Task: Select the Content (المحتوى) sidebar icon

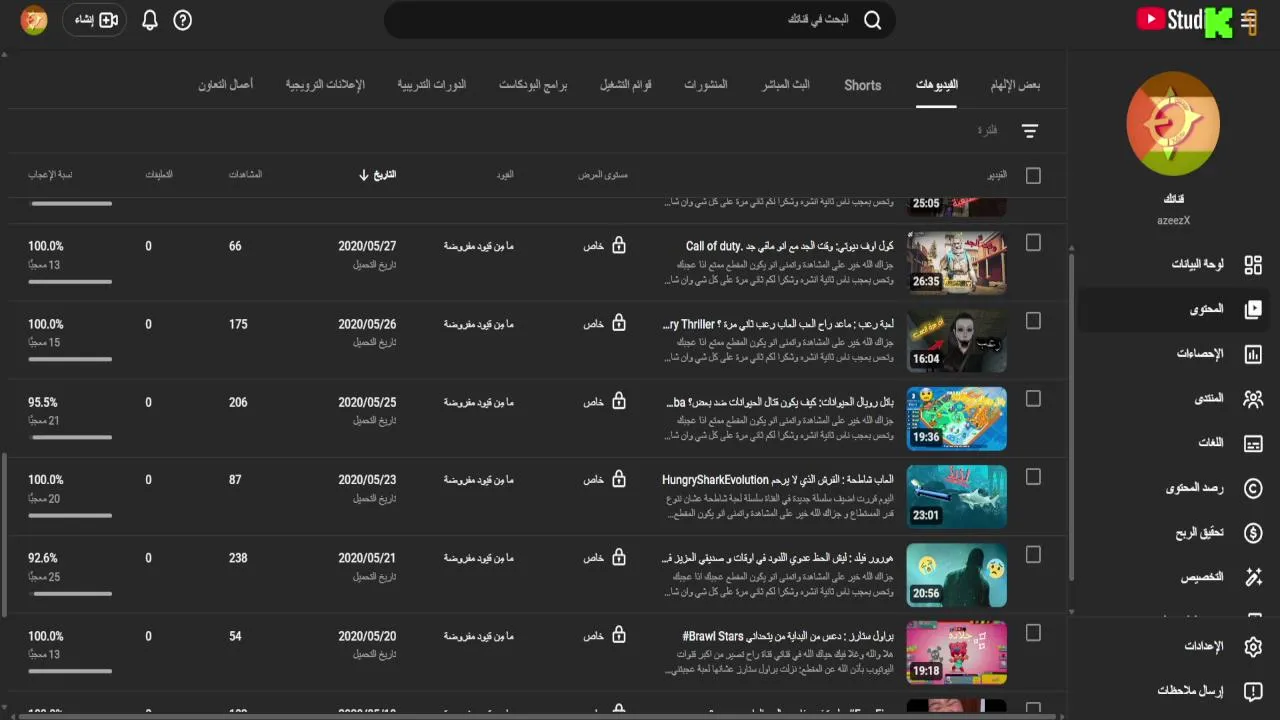Action: point(1253,310)
